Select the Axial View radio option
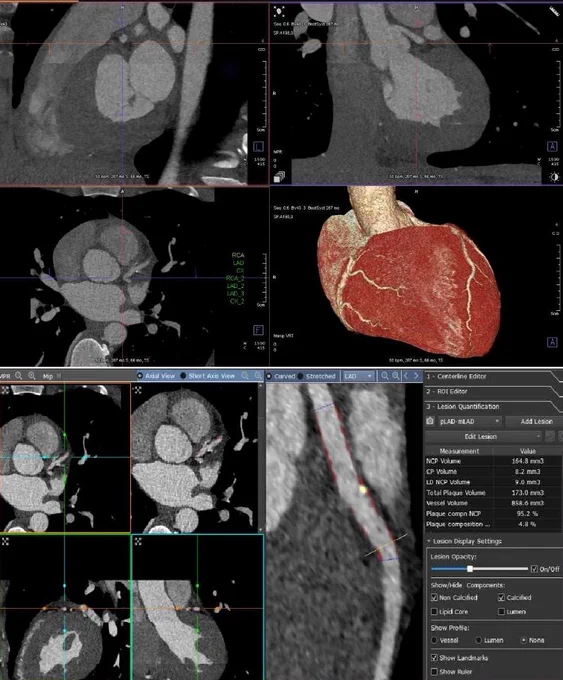Image resolution: width=563 pixels, height=680 pixels. [140, 376]
